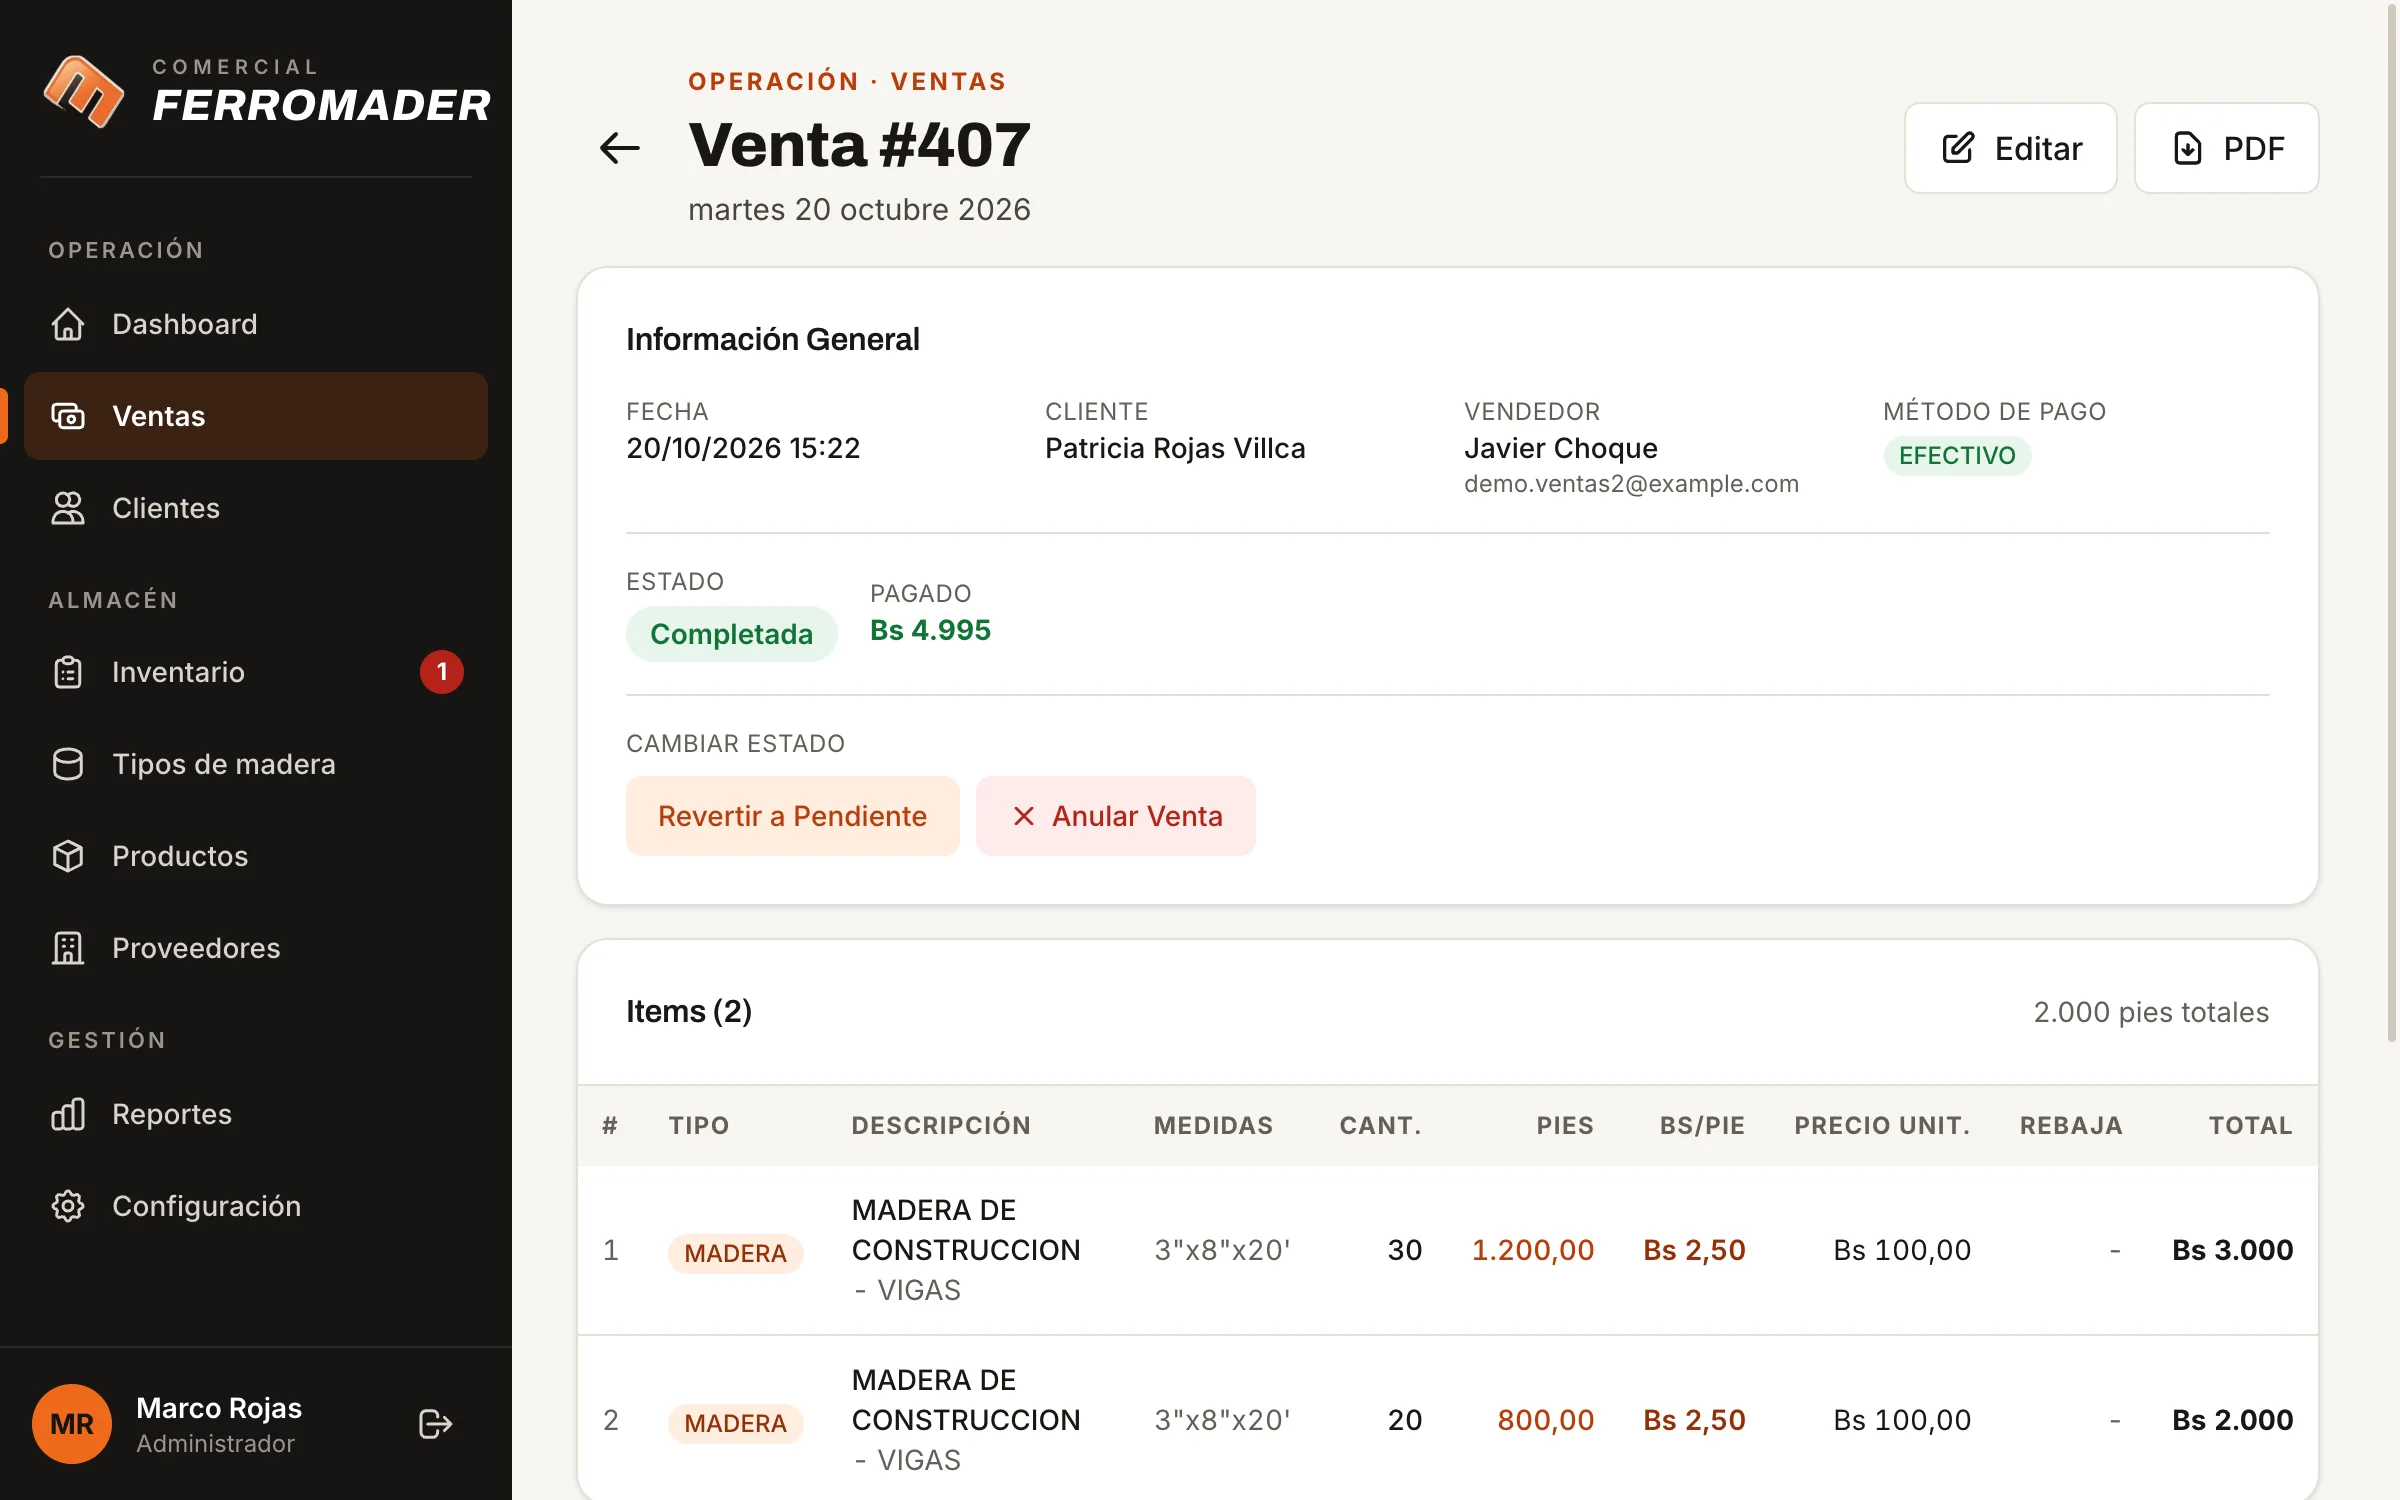This screenshot has height=1500, width=2400.
Task: Click the MR user avatar
Action: click(72, 1424)
